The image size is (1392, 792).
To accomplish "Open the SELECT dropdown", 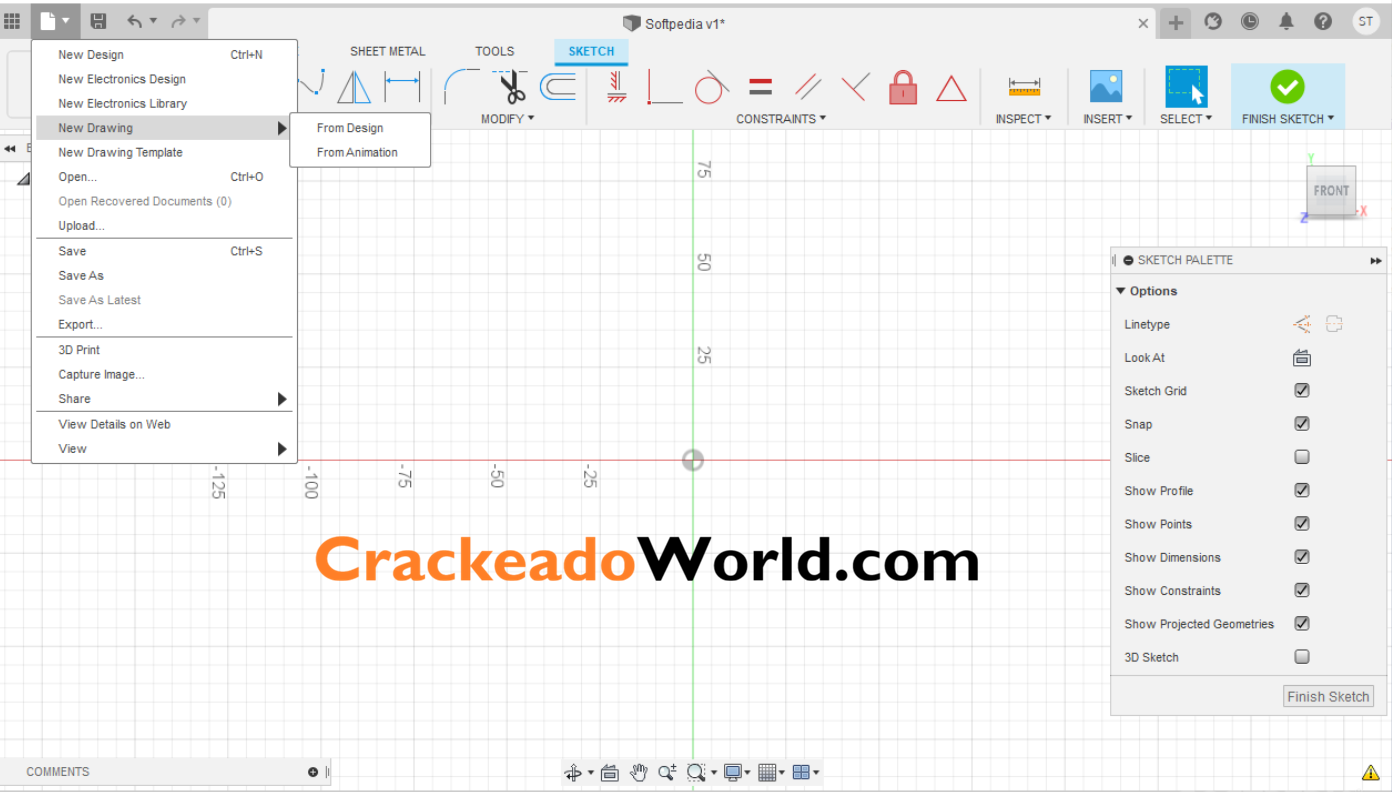I will pyautogui.click(x=1186, y=119).
